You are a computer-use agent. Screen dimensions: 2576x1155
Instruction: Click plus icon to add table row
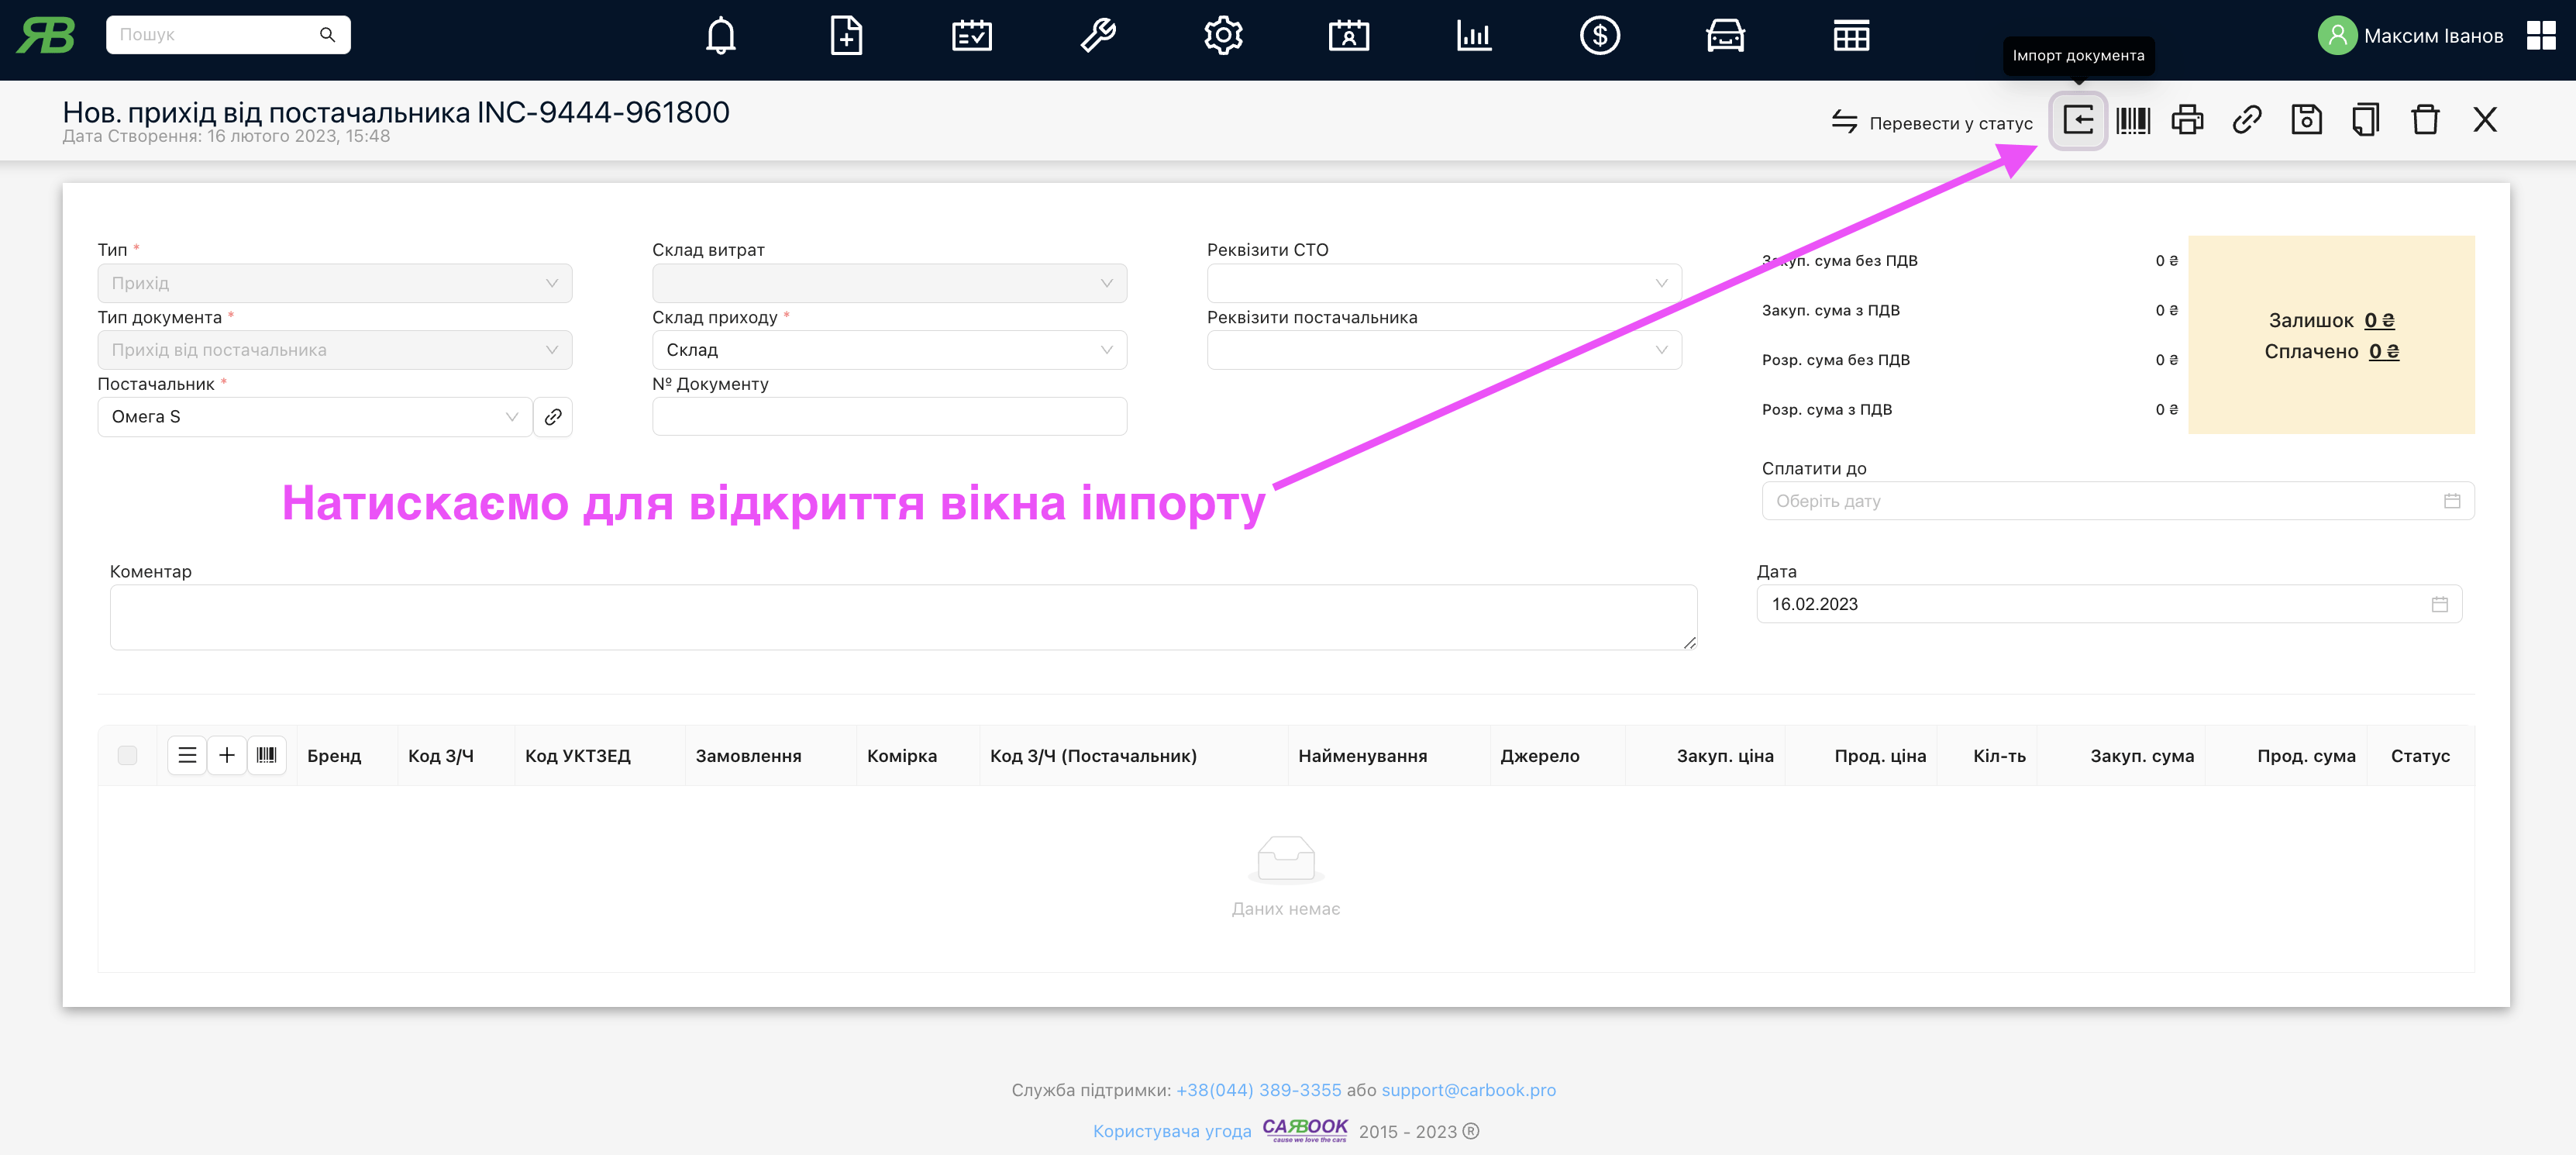[x=227, y=755]
